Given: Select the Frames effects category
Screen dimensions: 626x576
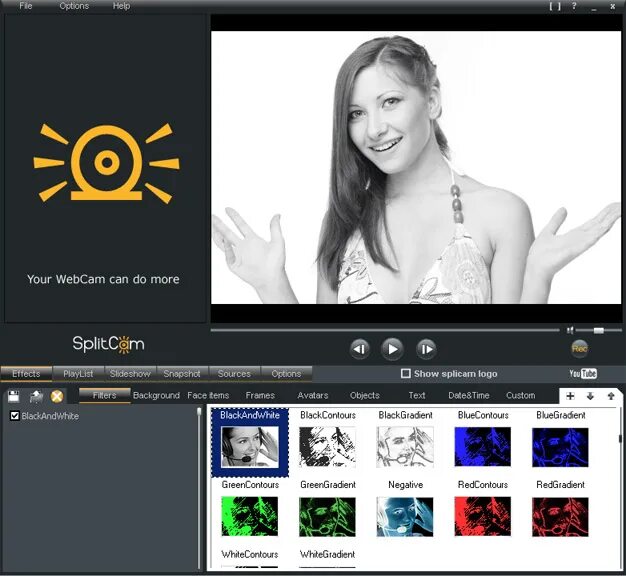Looking at the screenshot, I should tap(260, 396).
